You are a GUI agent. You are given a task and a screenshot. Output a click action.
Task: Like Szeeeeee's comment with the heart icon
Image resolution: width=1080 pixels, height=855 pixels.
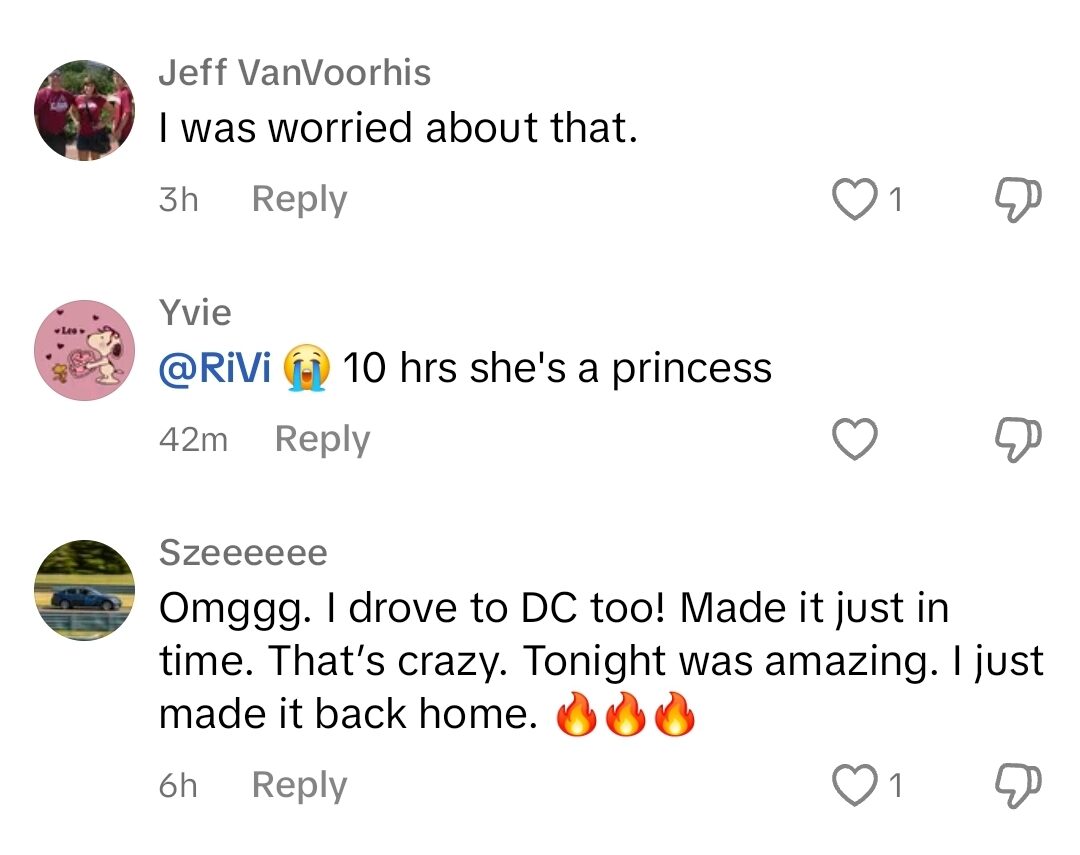[856, 785]
